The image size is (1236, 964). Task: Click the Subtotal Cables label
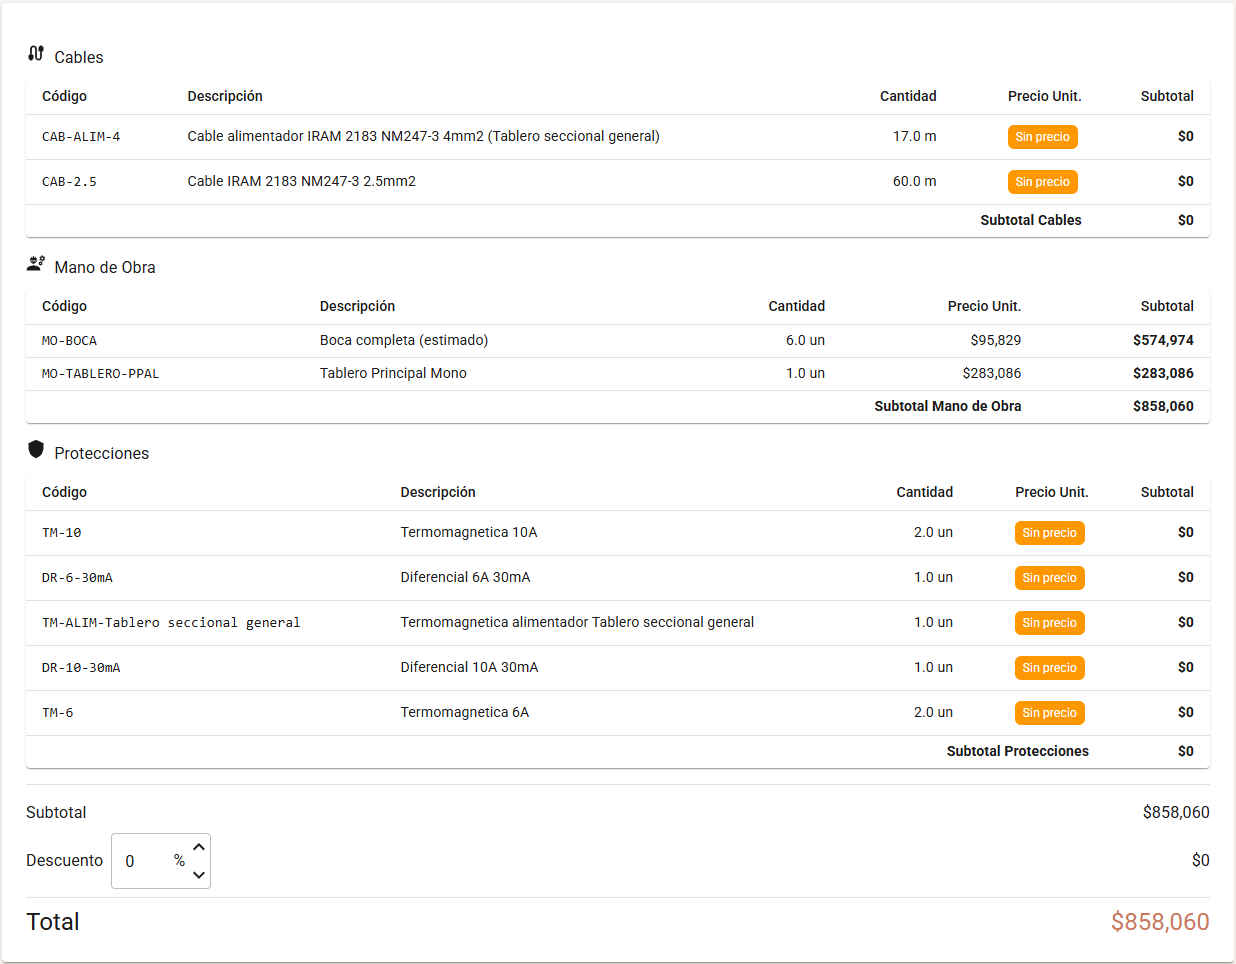tap(1030, 220)
